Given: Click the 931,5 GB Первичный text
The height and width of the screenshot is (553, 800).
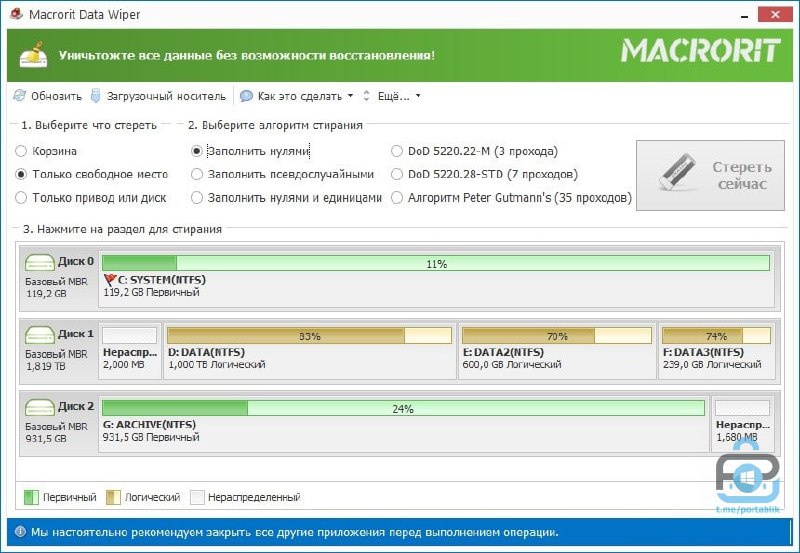Looking at the screenshot, I should click(151, 437).
